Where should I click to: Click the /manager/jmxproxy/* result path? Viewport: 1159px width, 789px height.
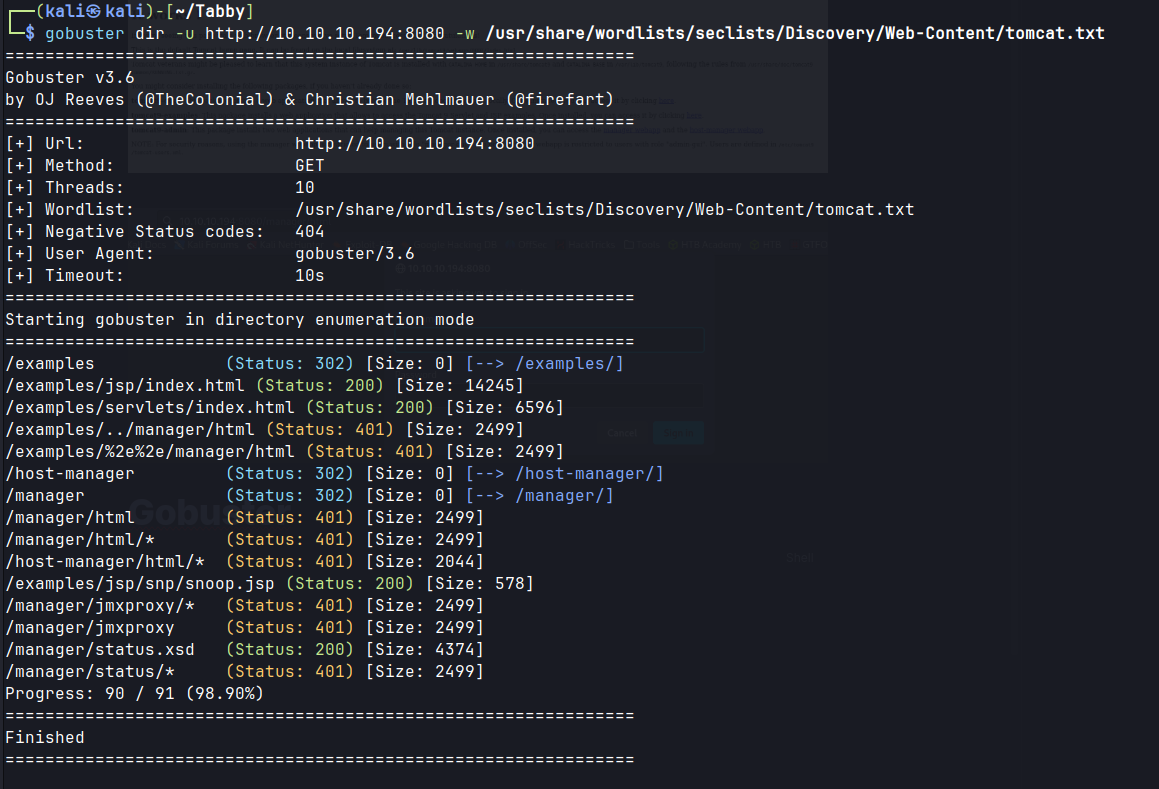[100, 606]
